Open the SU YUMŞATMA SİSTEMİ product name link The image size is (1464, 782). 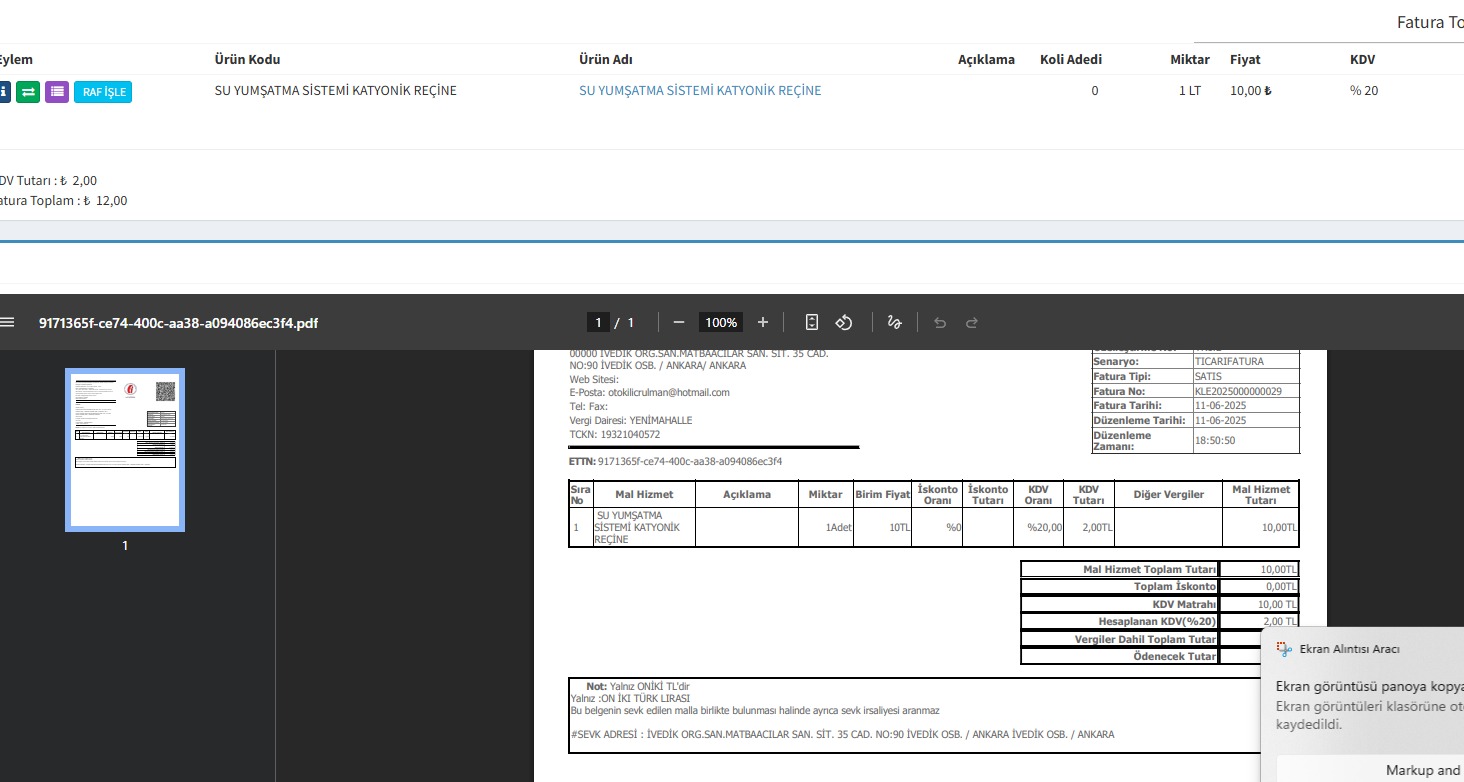(x=700, y=91)
